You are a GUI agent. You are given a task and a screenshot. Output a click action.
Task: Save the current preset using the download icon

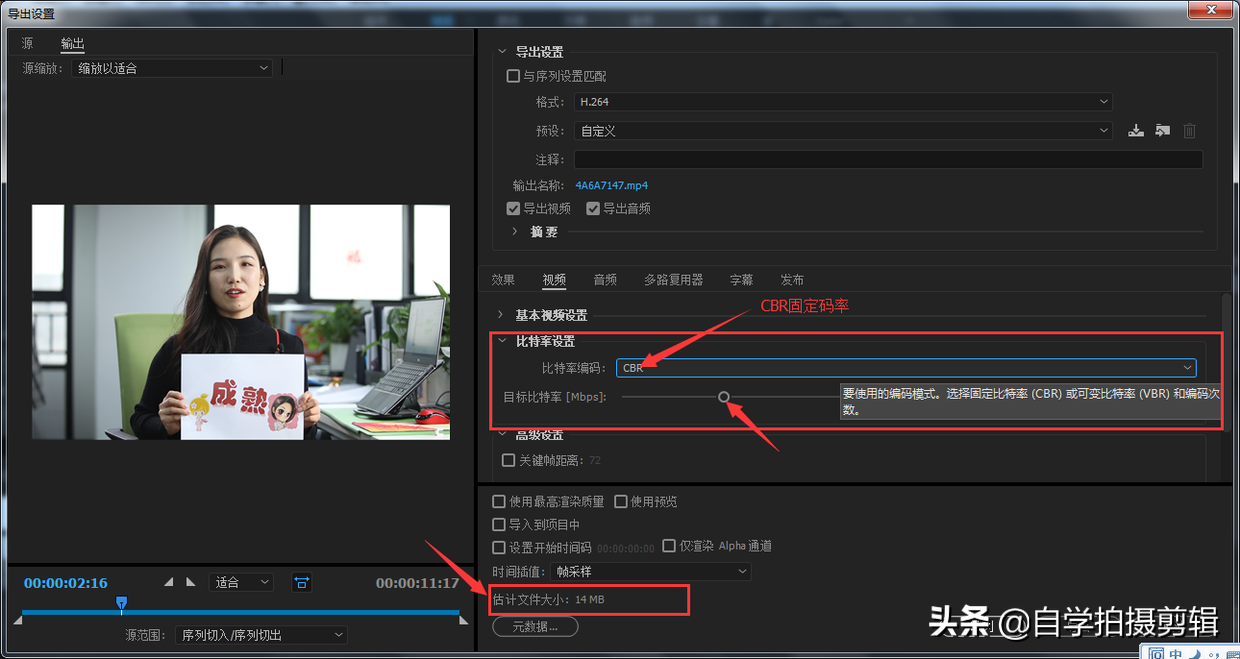[x=1135, y=130]
